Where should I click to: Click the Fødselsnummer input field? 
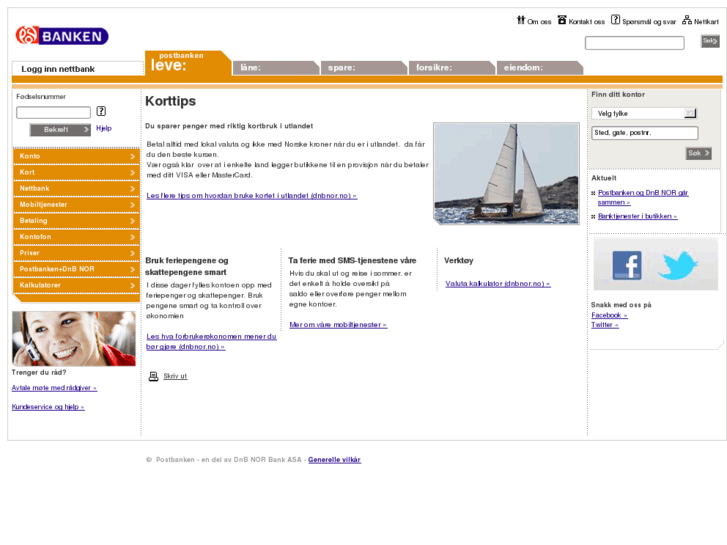pos(53,113)
